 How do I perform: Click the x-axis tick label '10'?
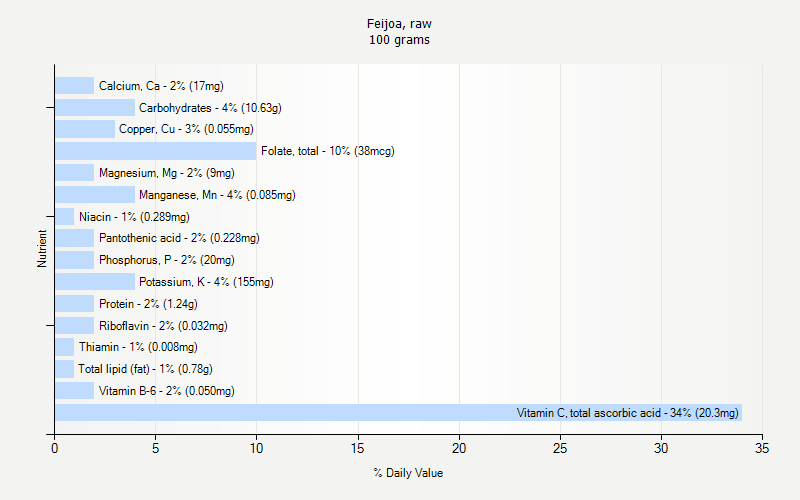(257, 448)
